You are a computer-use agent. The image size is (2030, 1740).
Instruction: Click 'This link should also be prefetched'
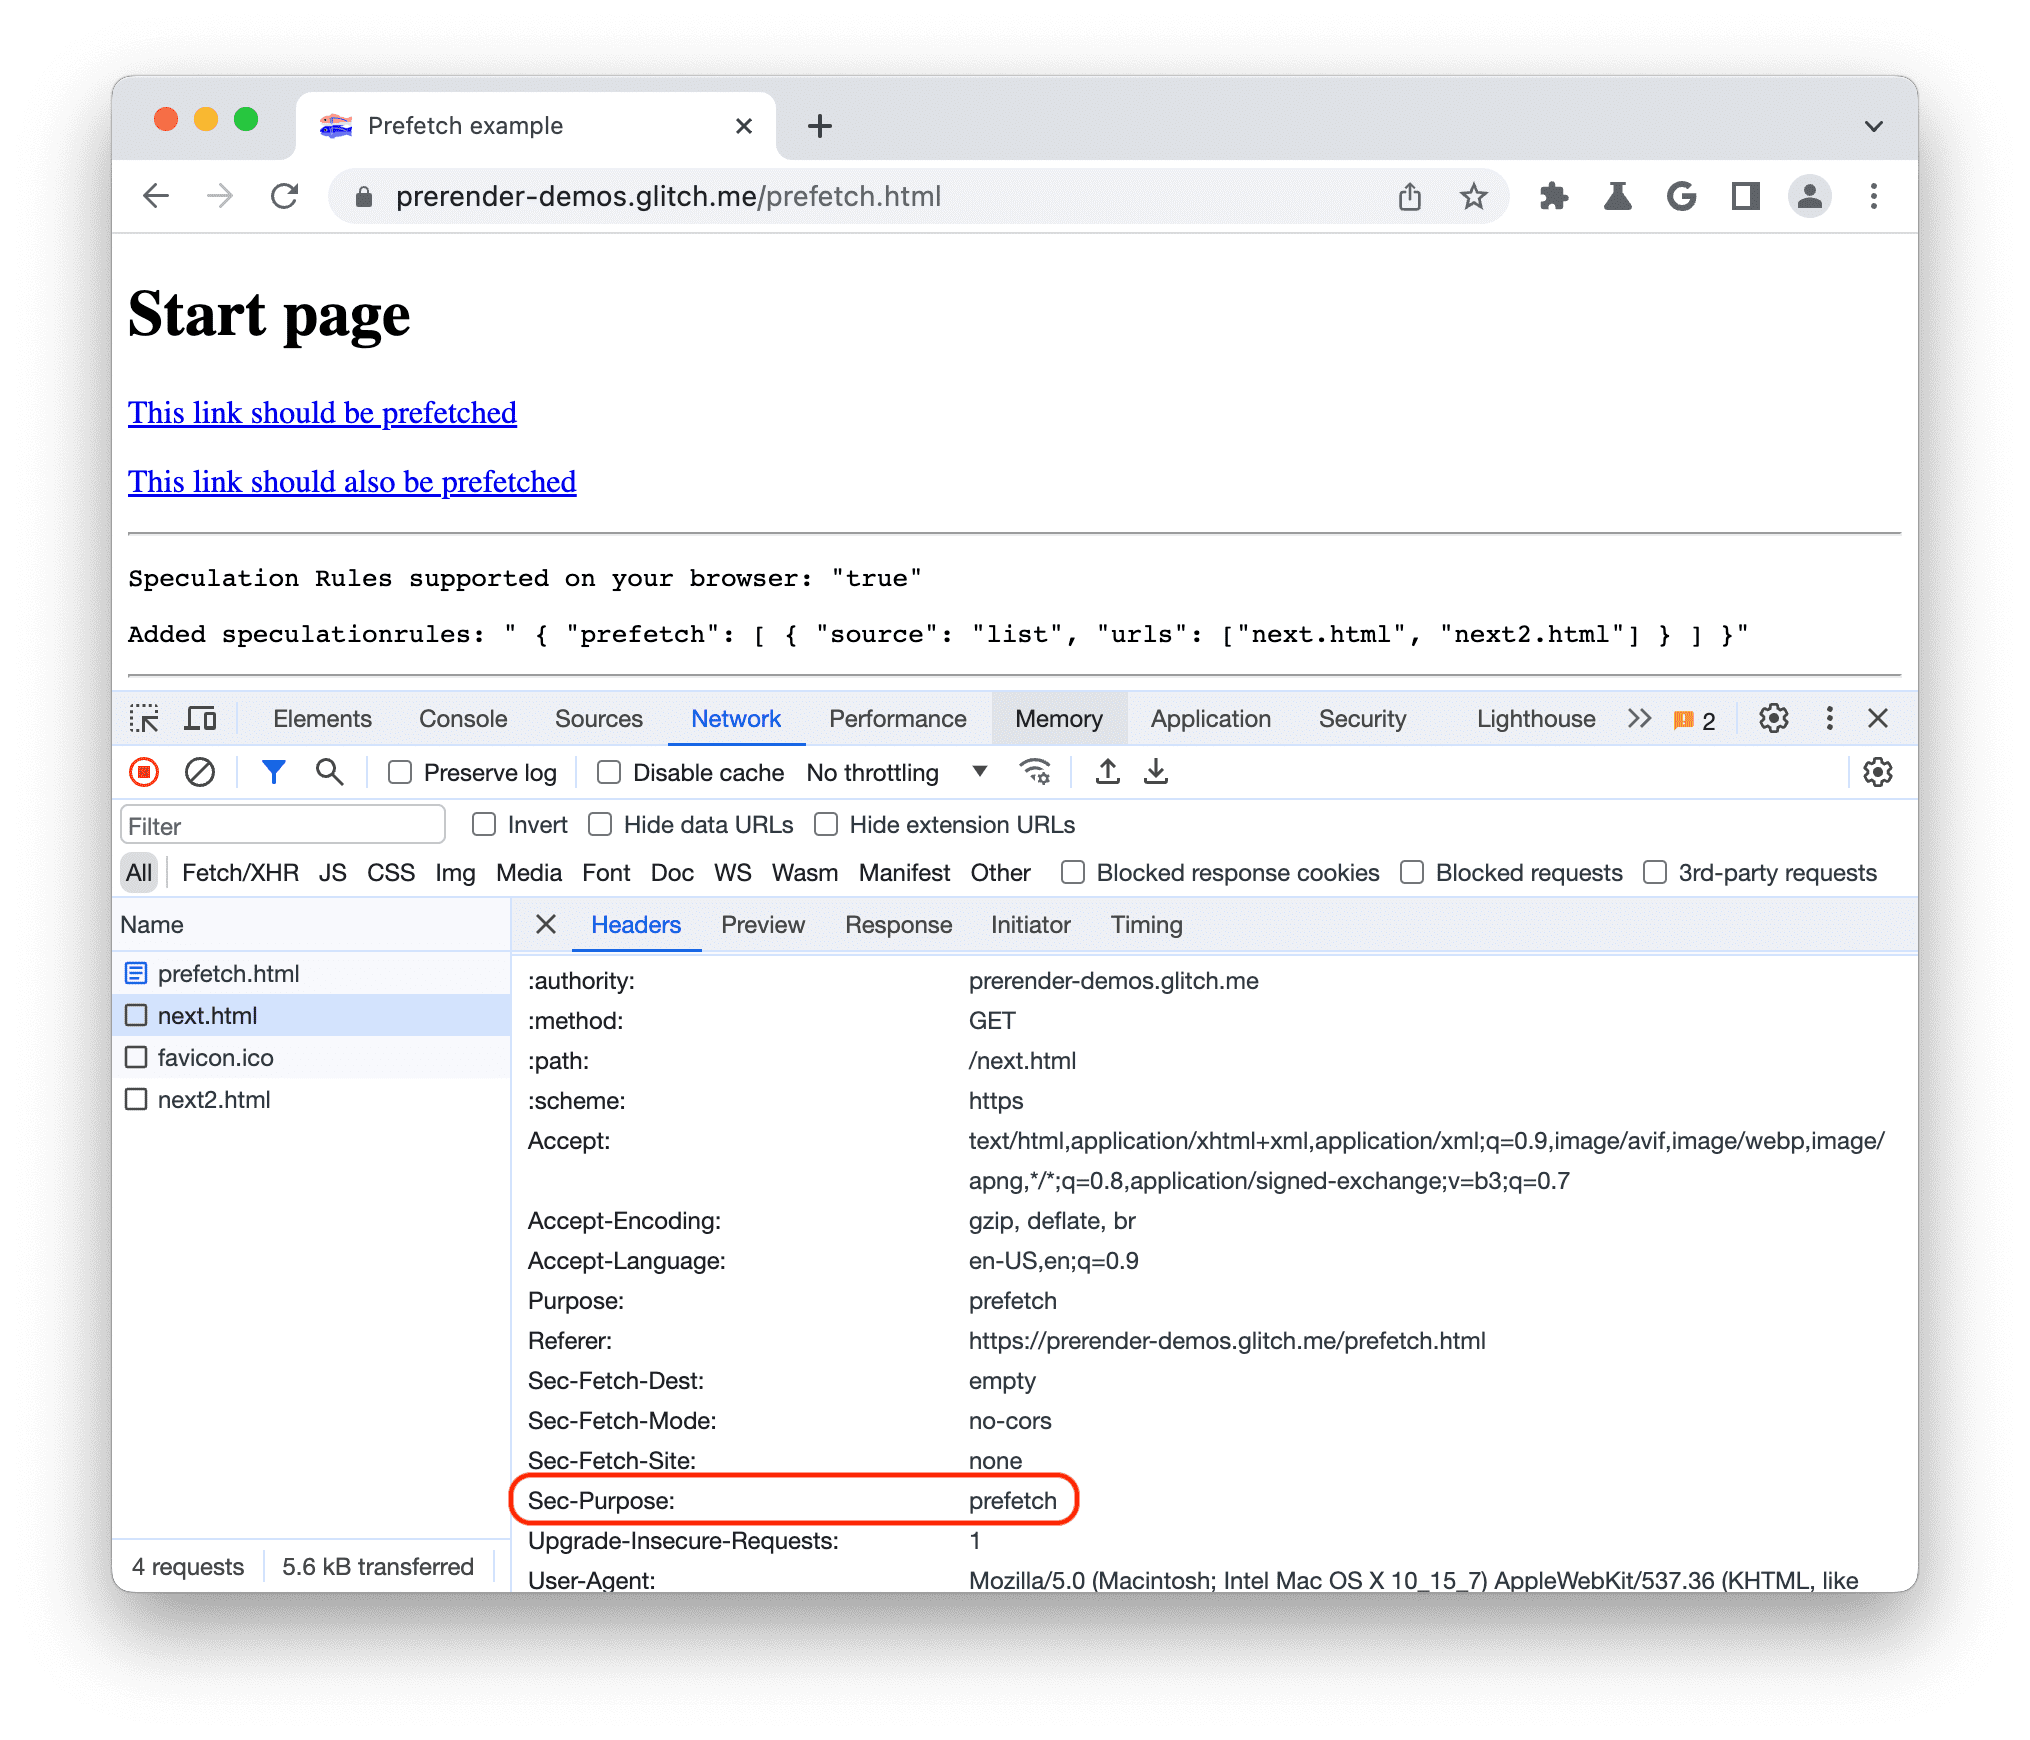pyautogui.click(x=350, y=482)
